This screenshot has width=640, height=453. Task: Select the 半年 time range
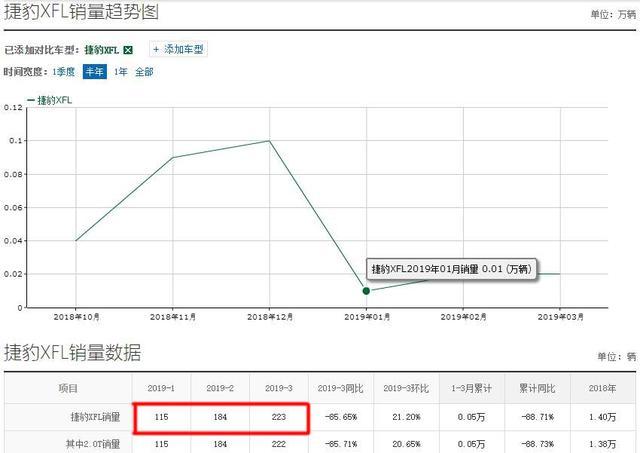pos(95,72)
